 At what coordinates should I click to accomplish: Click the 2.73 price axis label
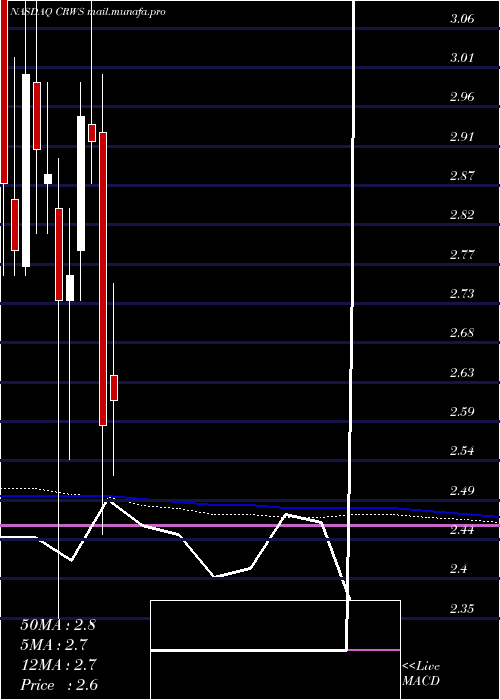[x=462, y=294]
